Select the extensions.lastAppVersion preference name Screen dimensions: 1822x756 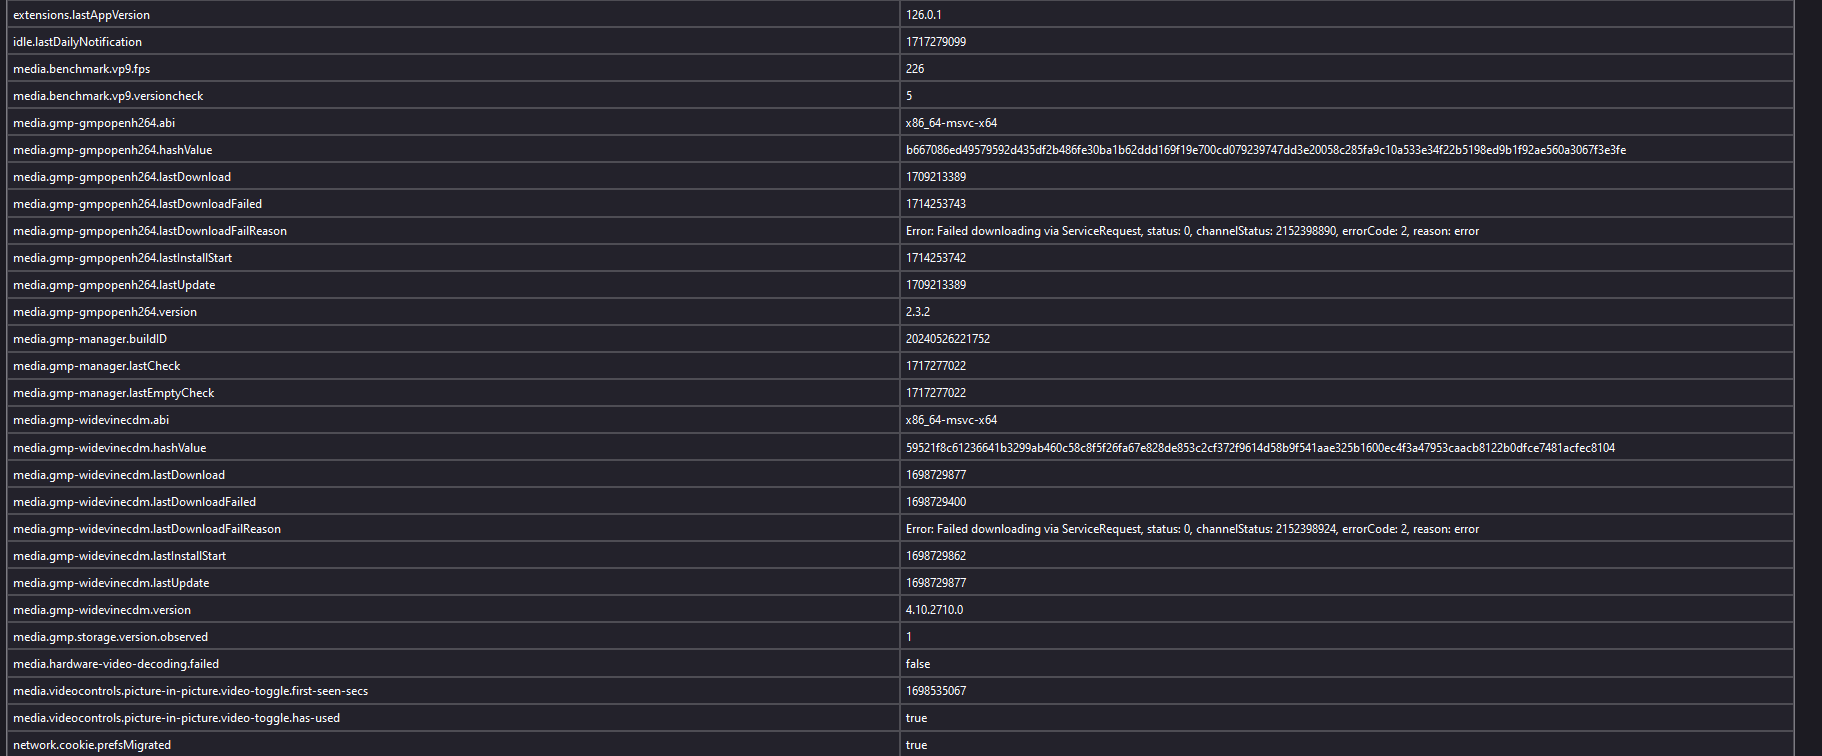(x=81, y=15)
